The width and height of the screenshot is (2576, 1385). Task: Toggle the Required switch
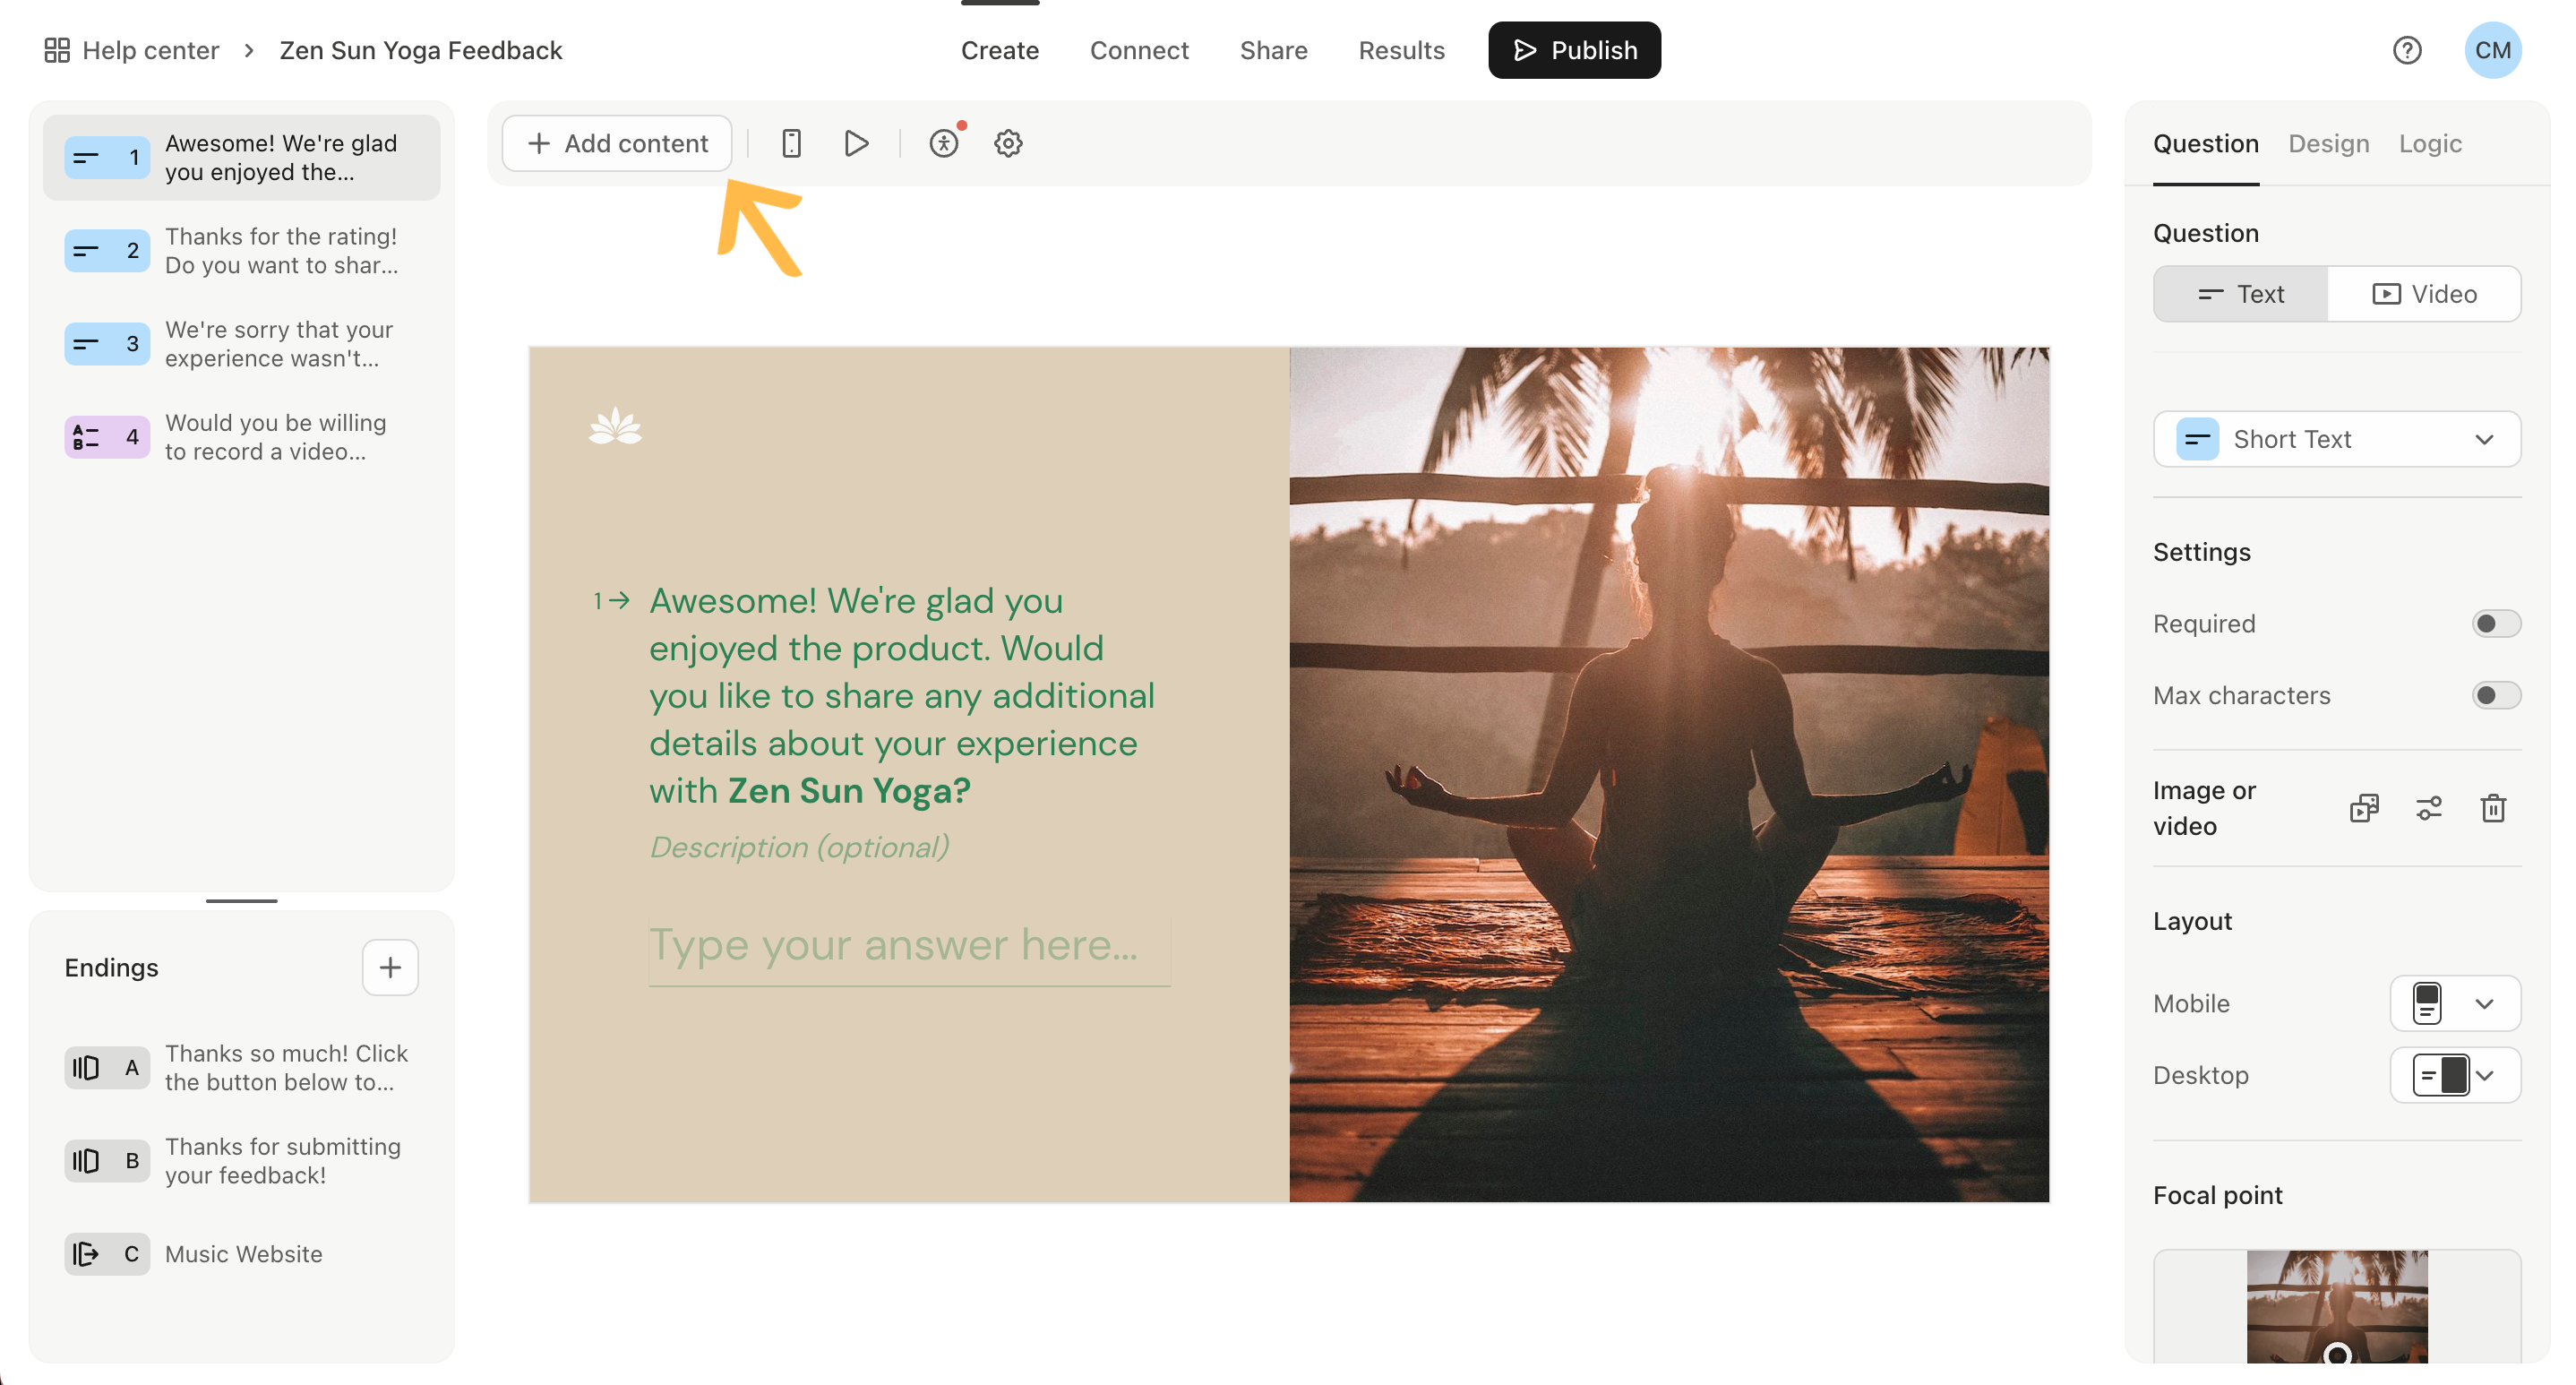(2496, 624)
